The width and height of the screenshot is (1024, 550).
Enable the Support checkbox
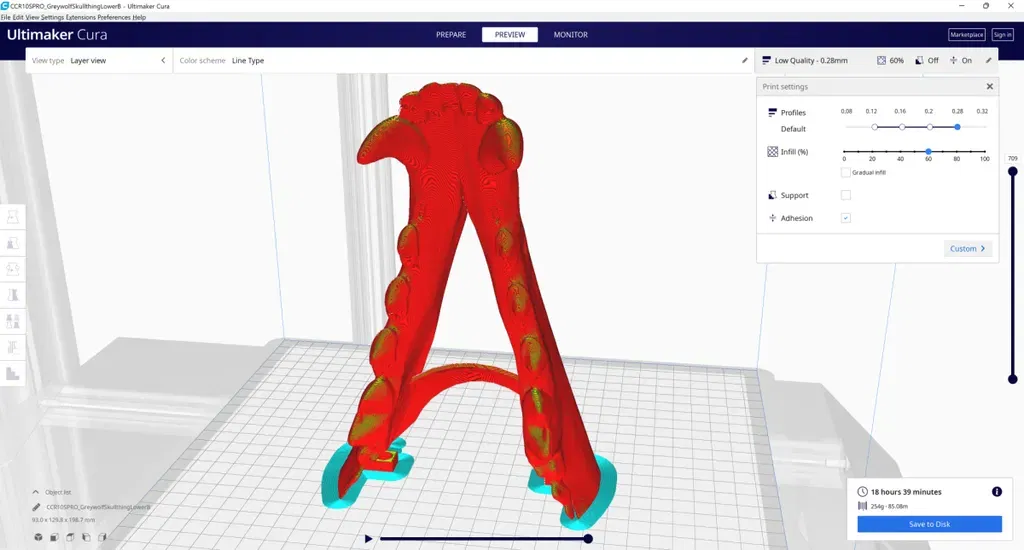(846, 195)
